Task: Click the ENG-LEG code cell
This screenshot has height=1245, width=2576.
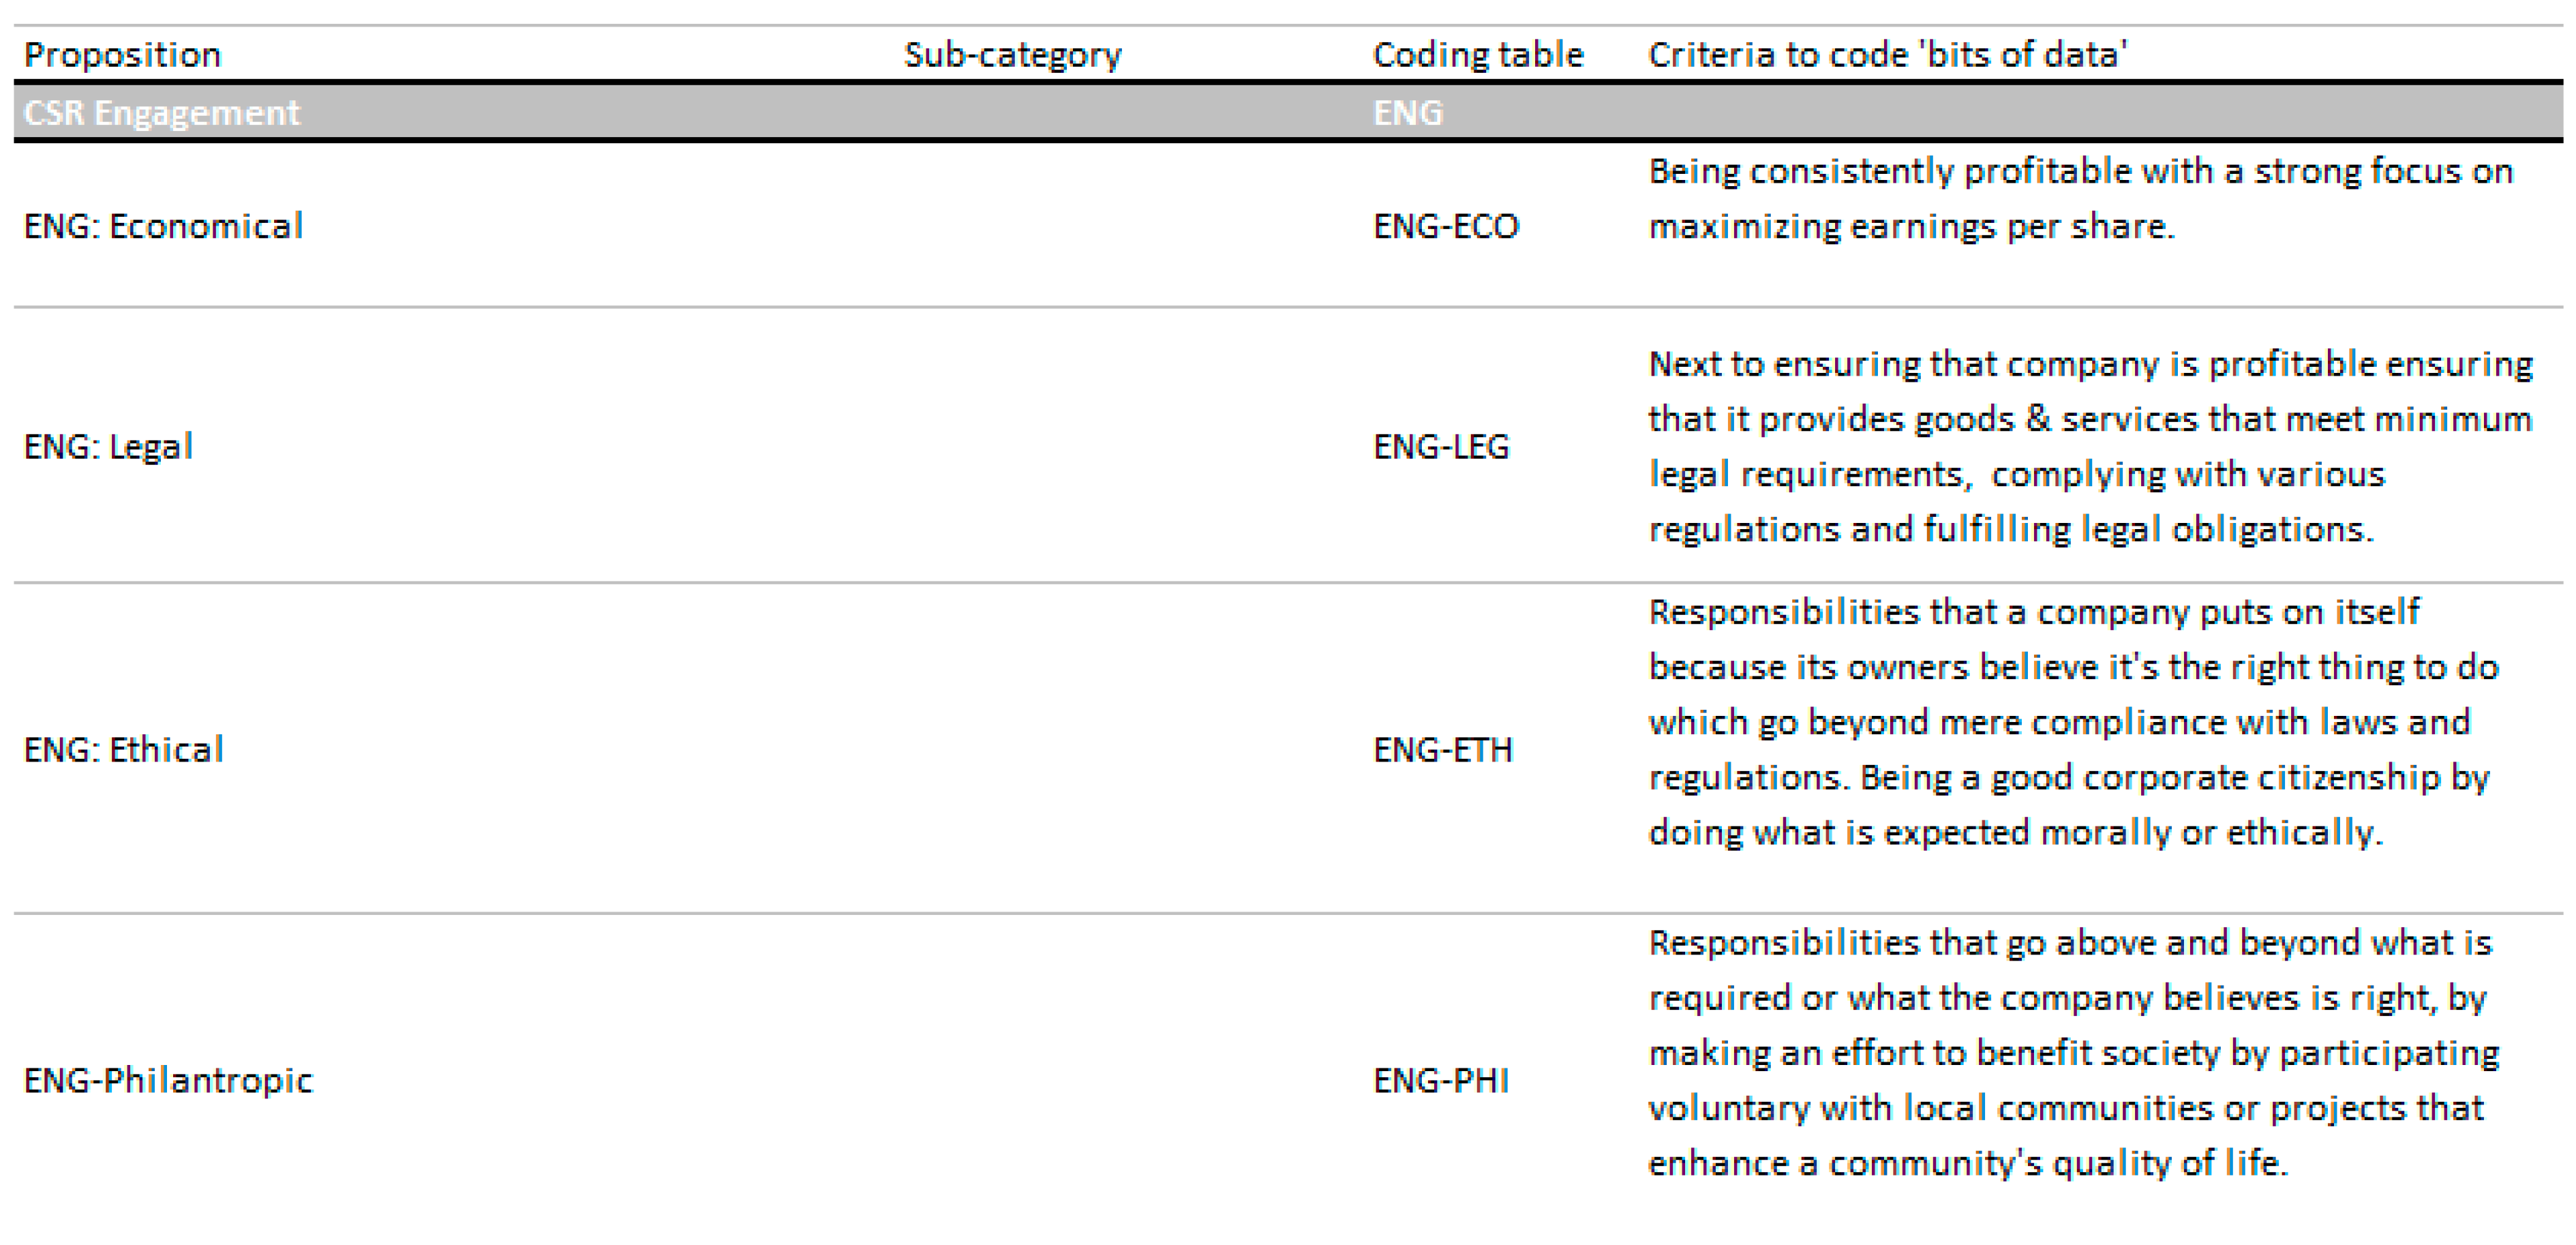Action: tap(1440, 446)
